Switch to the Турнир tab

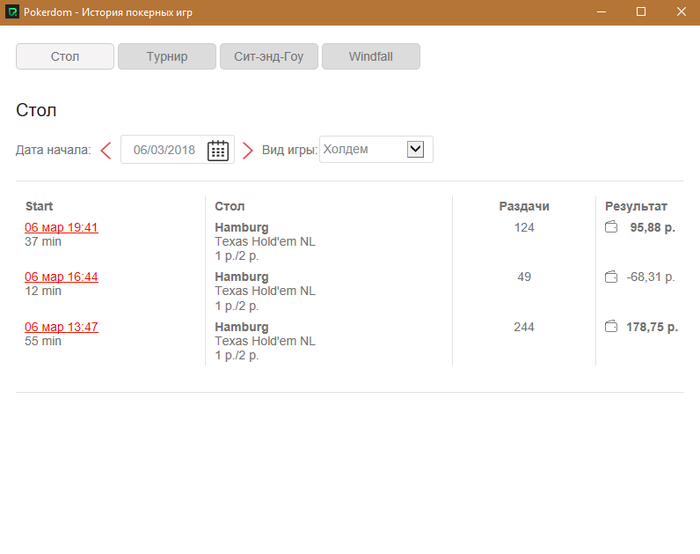click(x=167, y=56)
